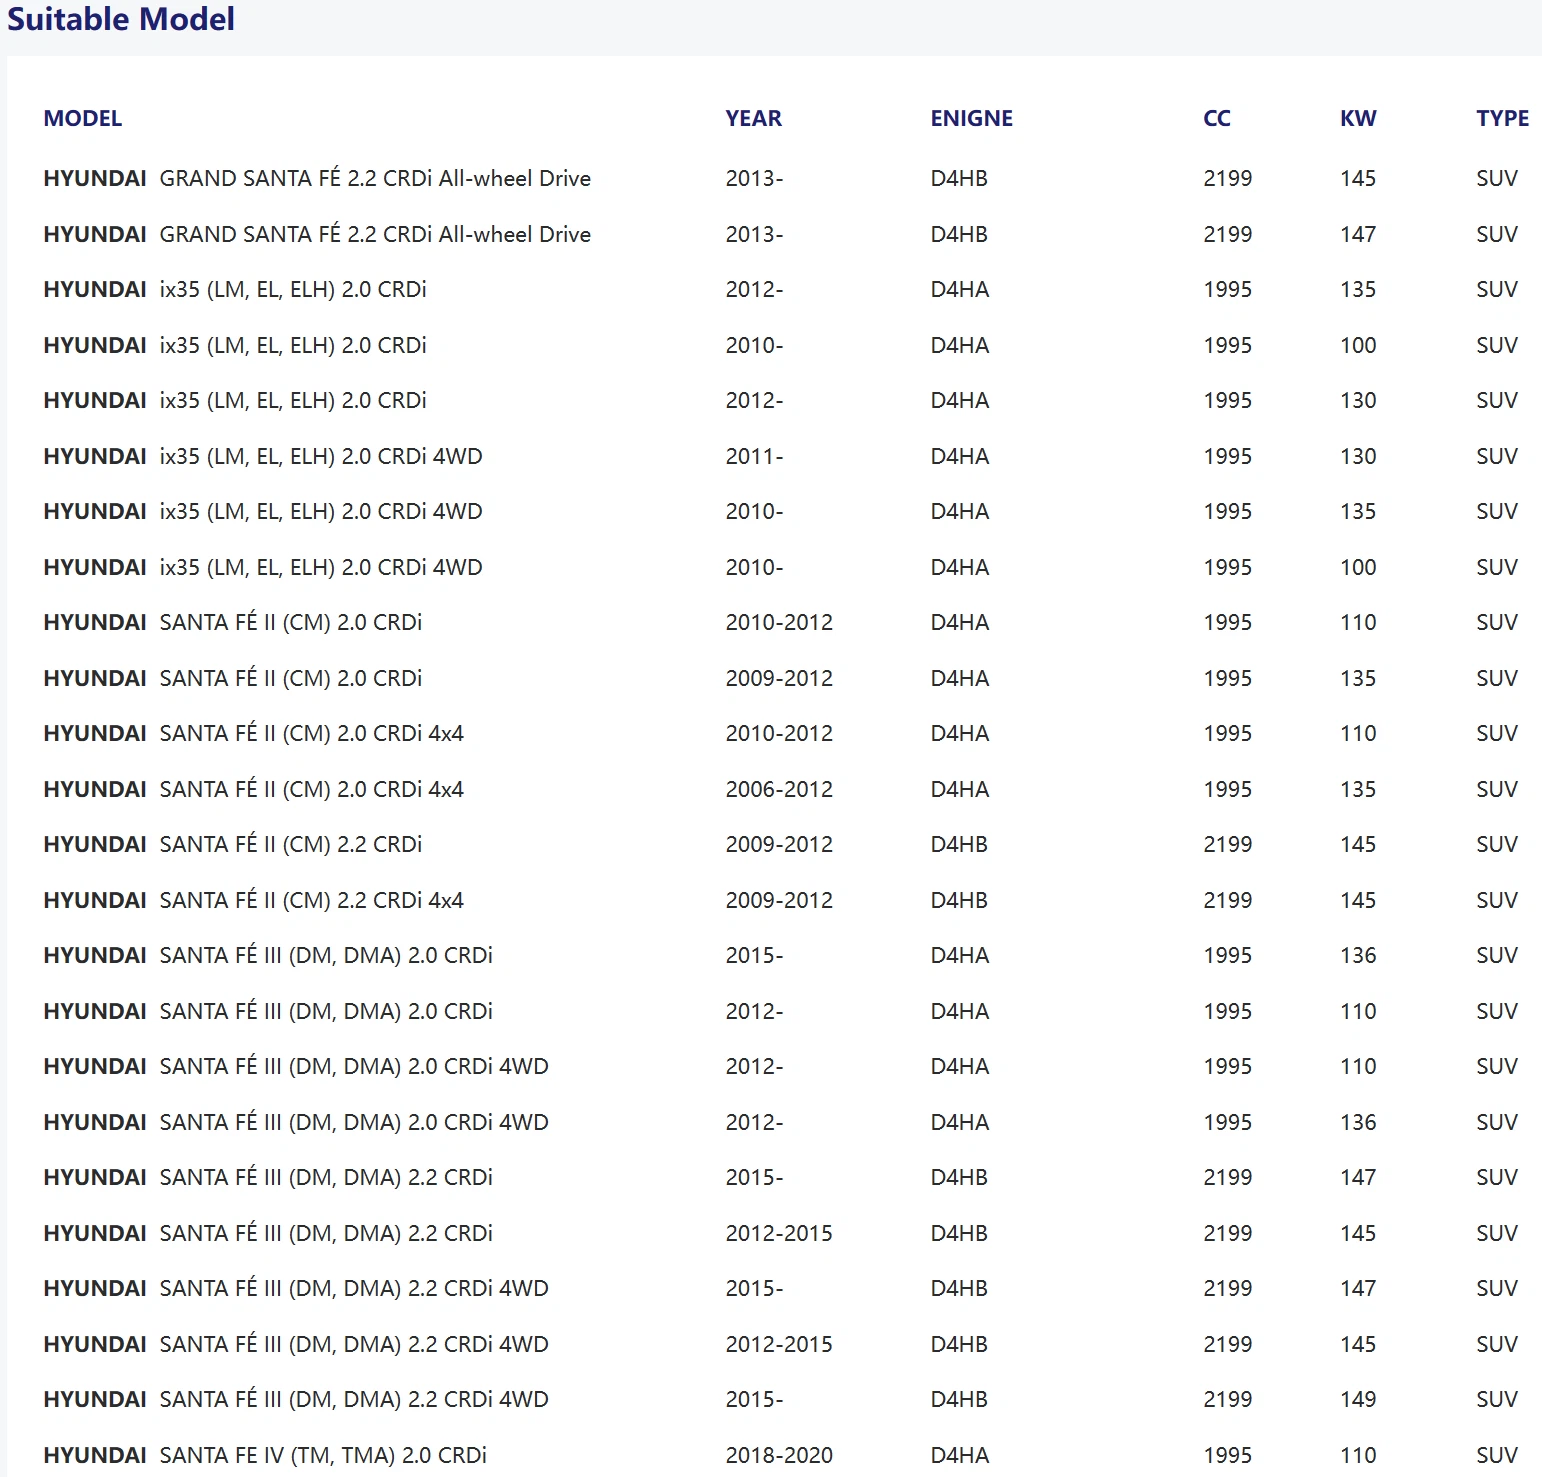Click the '135' KW cell in the ix35 2.0 CRDi 4WD row
The width and height of the screenshot is (1542, 1477).
pos(1358,511)
